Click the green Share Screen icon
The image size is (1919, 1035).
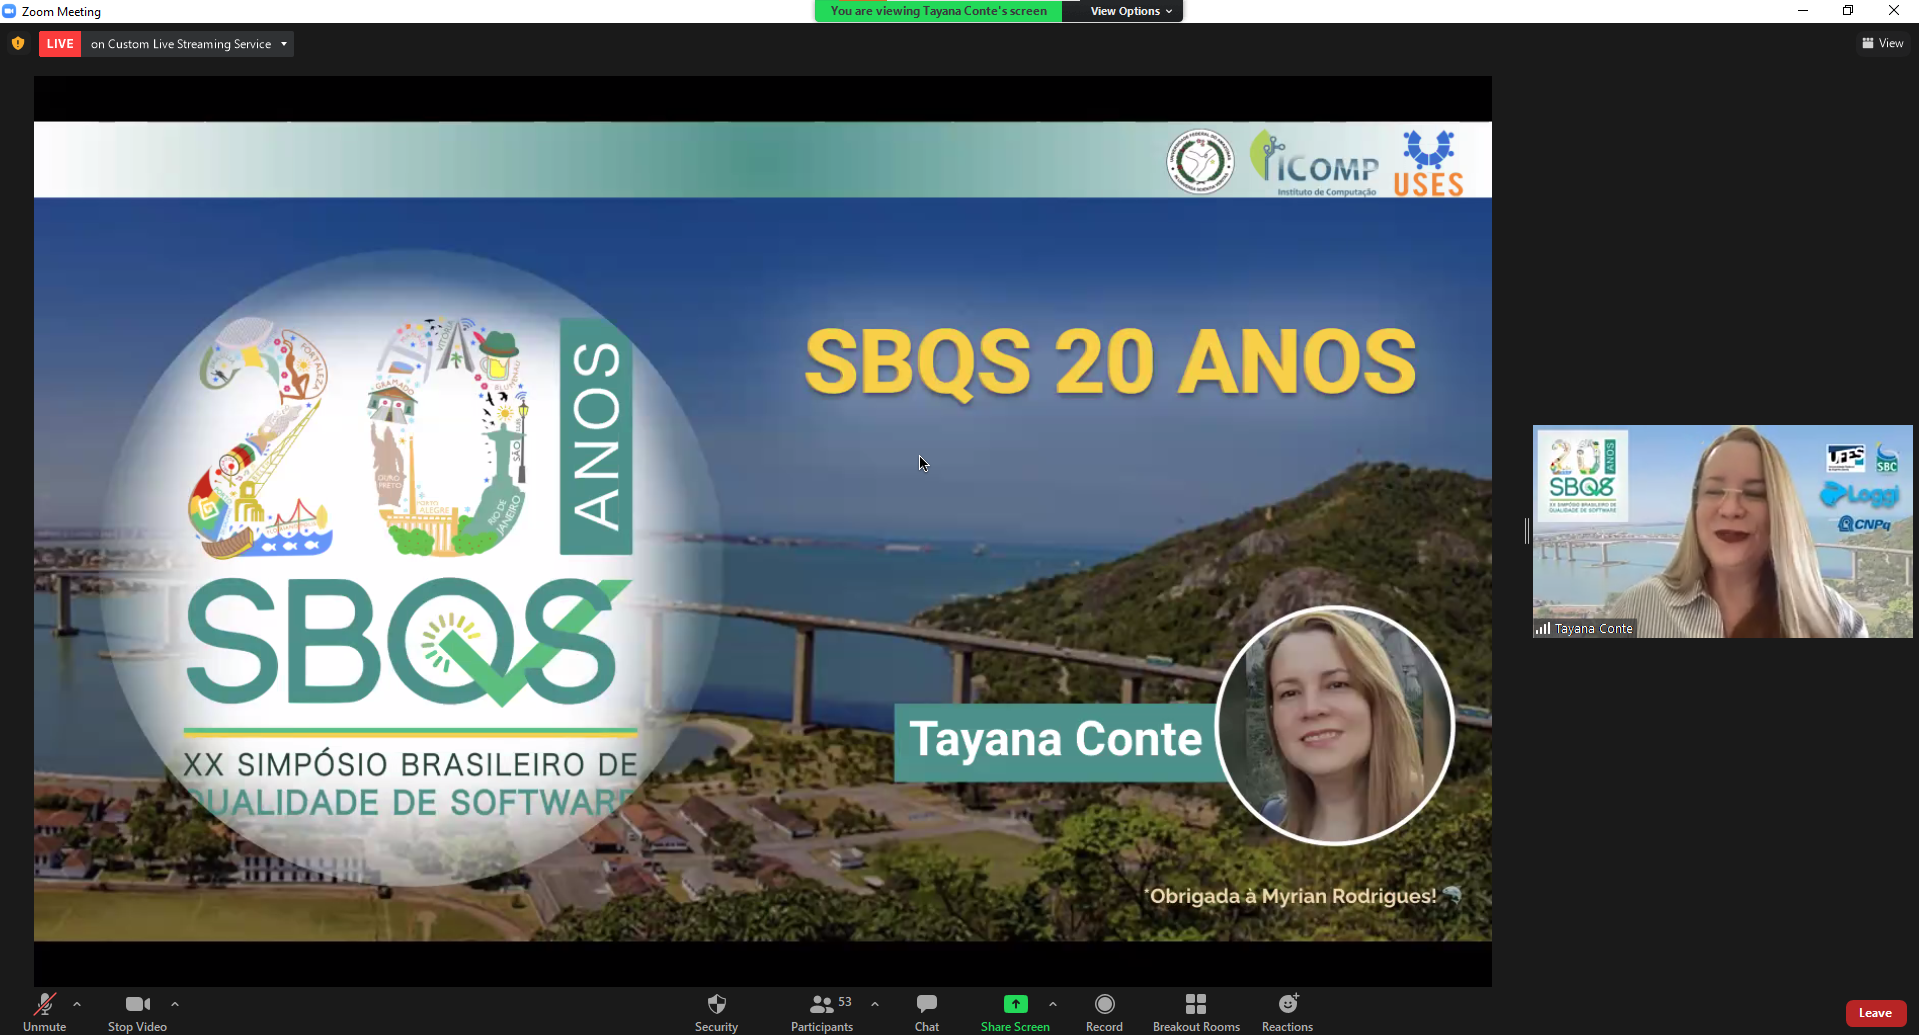point(1015,1004)
